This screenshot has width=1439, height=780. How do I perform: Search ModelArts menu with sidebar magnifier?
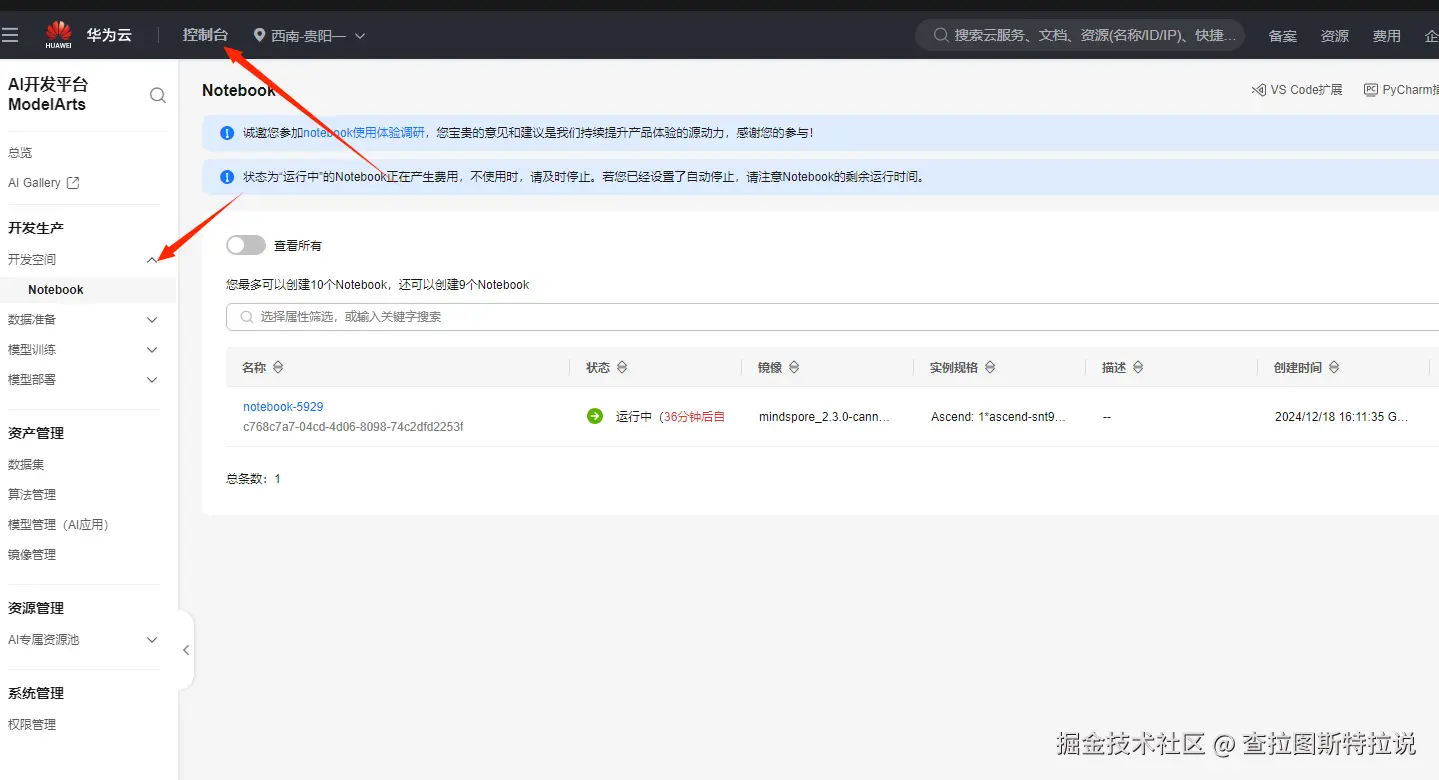click(157, 95)
